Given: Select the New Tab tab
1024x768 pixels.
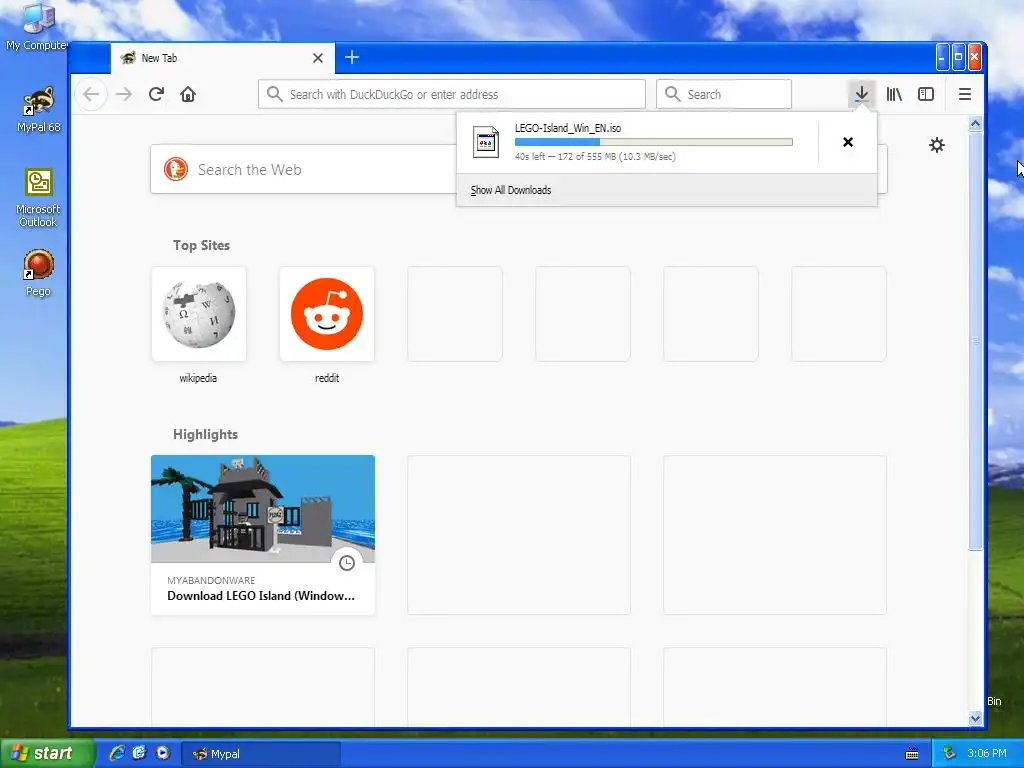Looking at the screenshot, I should click(x=222, y=58).
